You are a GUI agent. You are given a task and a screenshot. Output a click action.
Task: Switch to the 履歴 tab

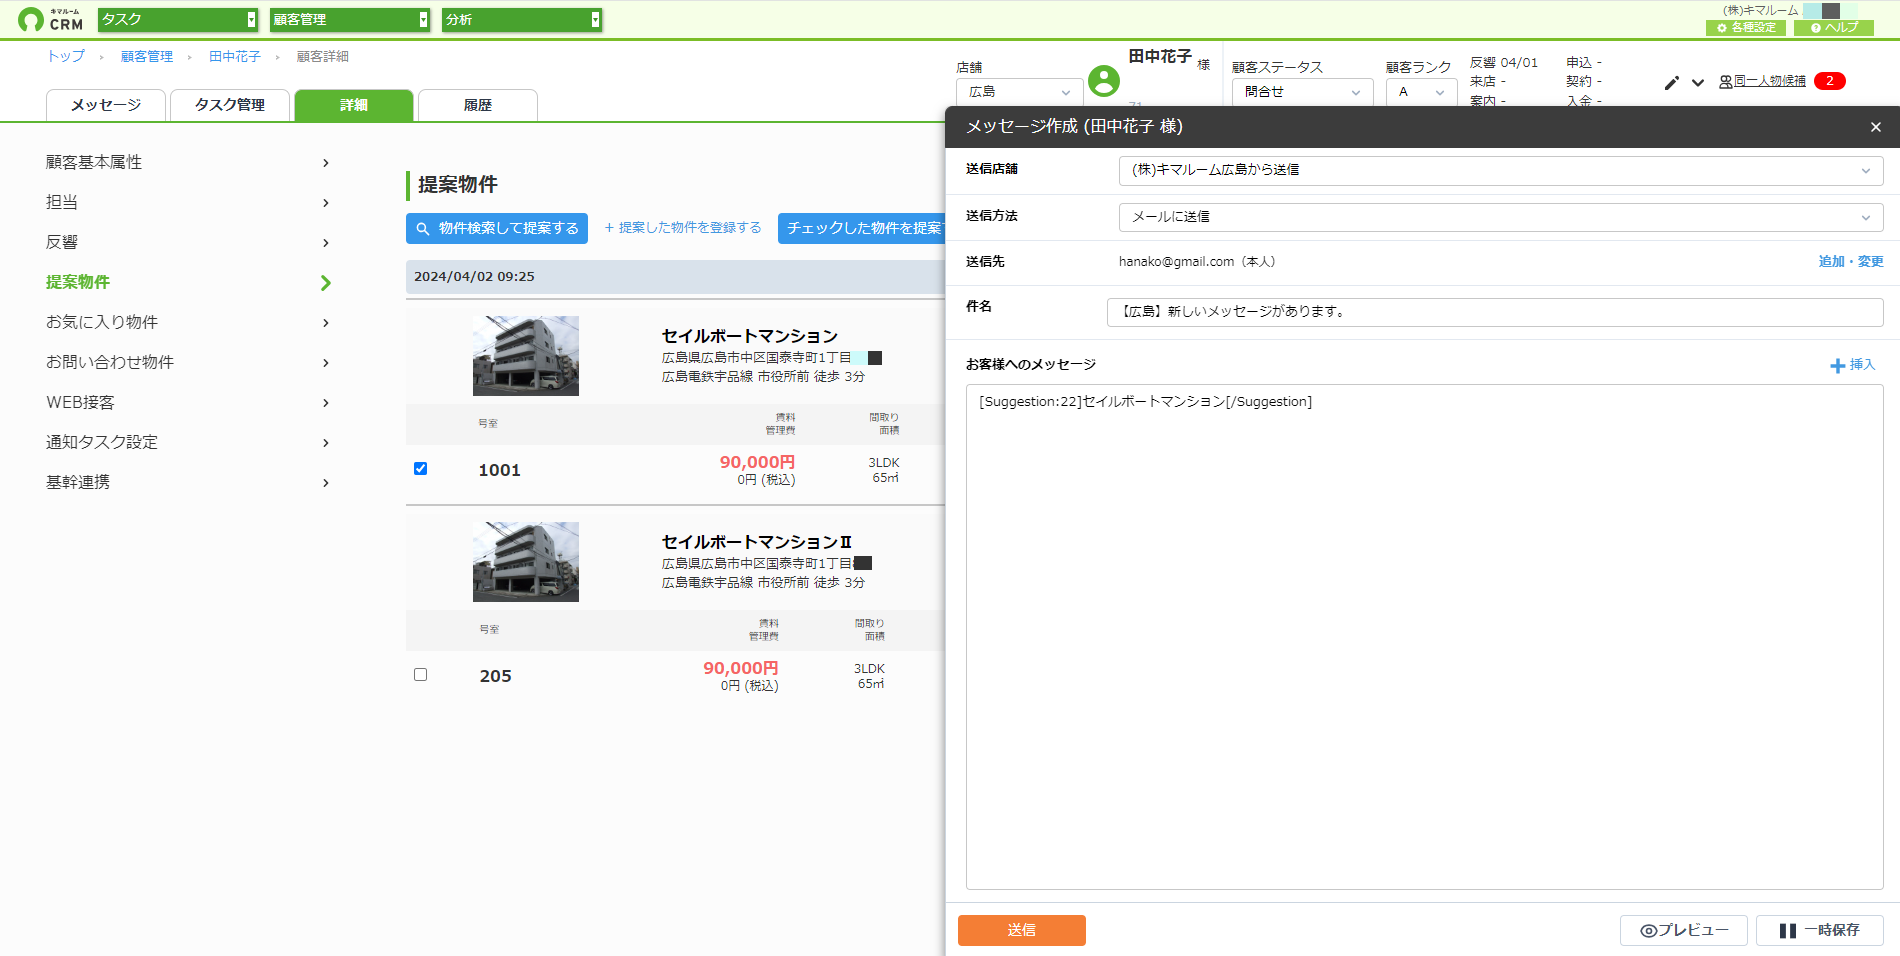478,105
